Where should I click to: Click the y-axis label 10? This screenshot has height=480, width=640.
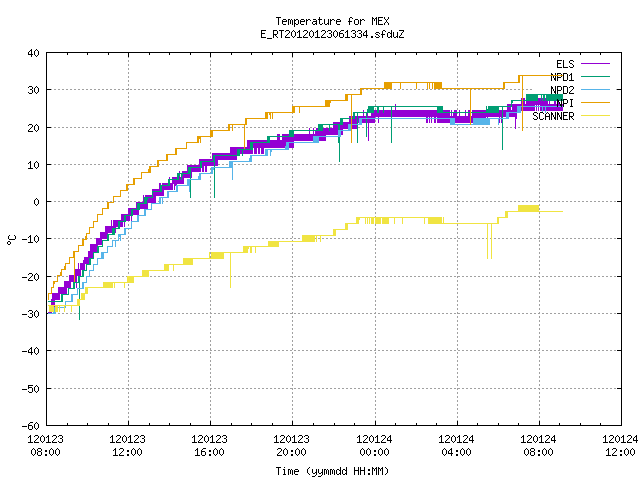click(33, 165)
